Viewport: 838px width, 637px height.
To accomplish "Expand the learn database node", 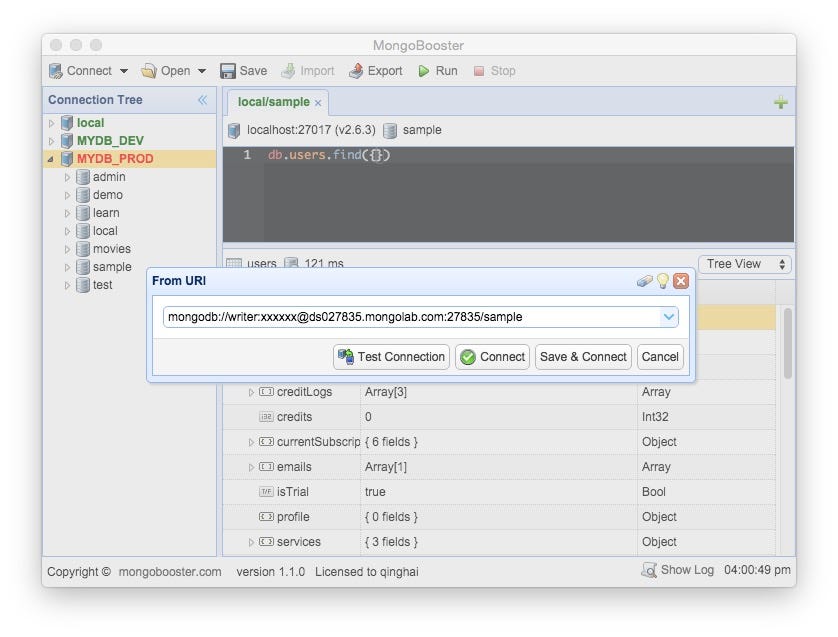I will point(67,213).
